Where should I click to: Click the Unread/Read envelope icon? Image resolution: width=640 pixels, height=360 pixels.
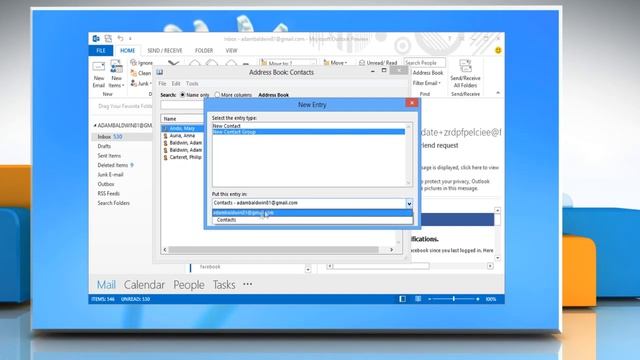pos(362,63)
